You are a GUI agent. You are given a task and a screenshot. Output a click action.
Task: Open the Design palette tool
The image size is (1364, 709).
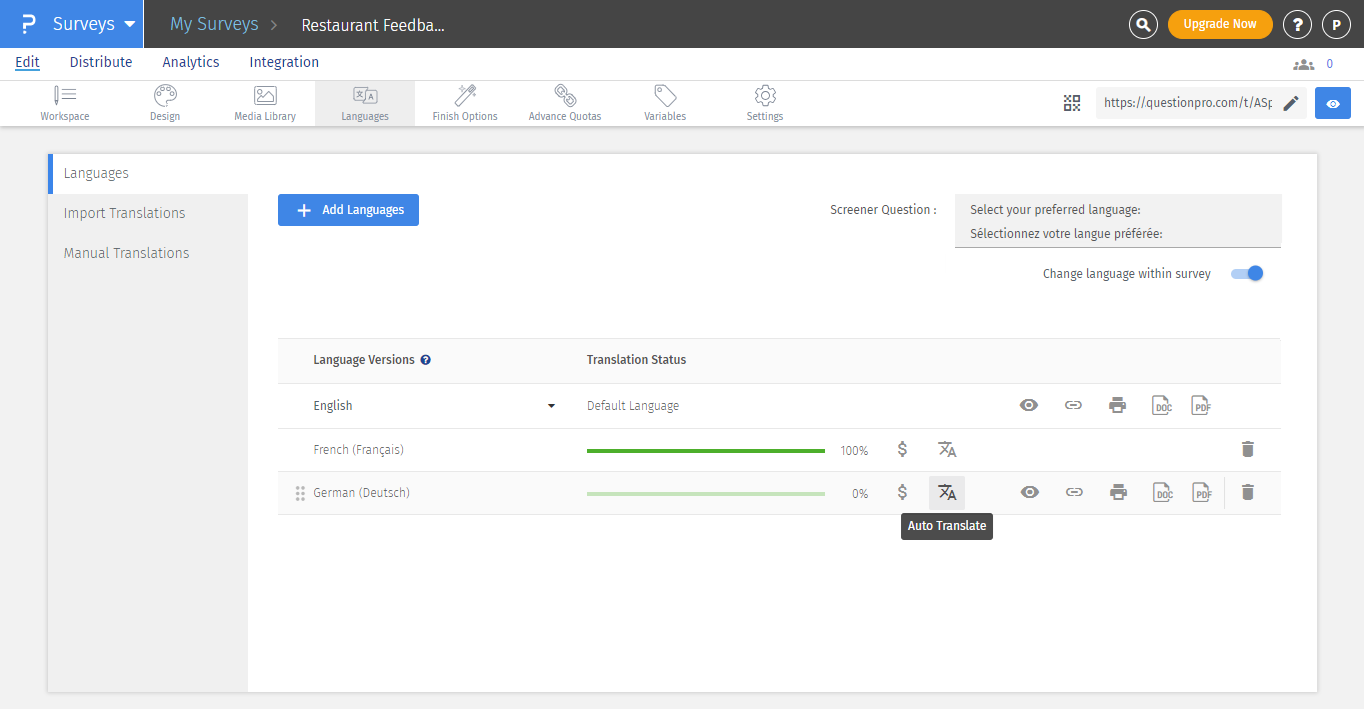click(165, 103)
